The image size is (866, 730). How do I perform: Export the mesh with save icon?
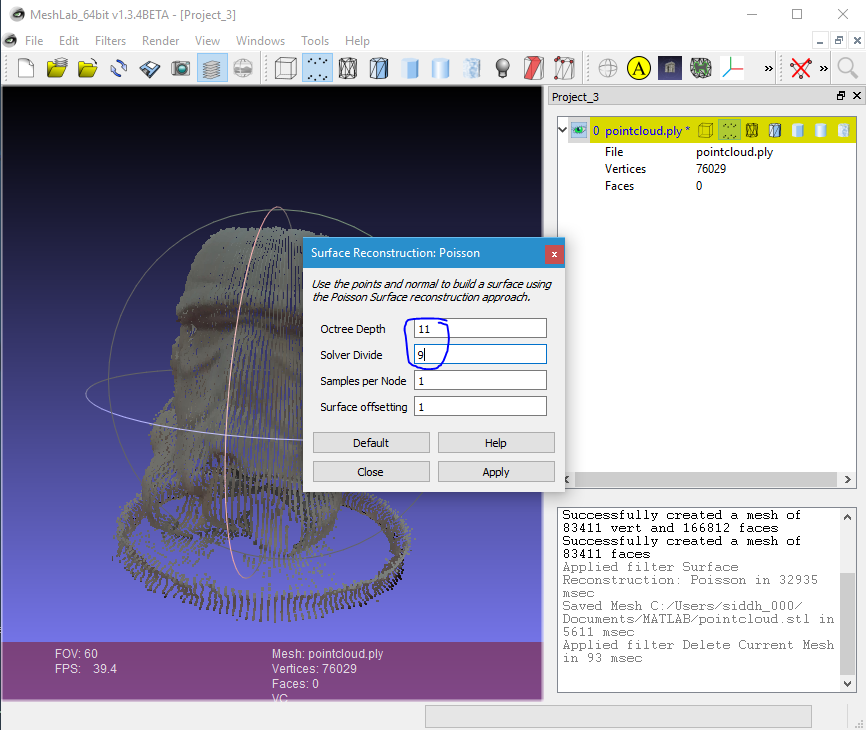150,68
